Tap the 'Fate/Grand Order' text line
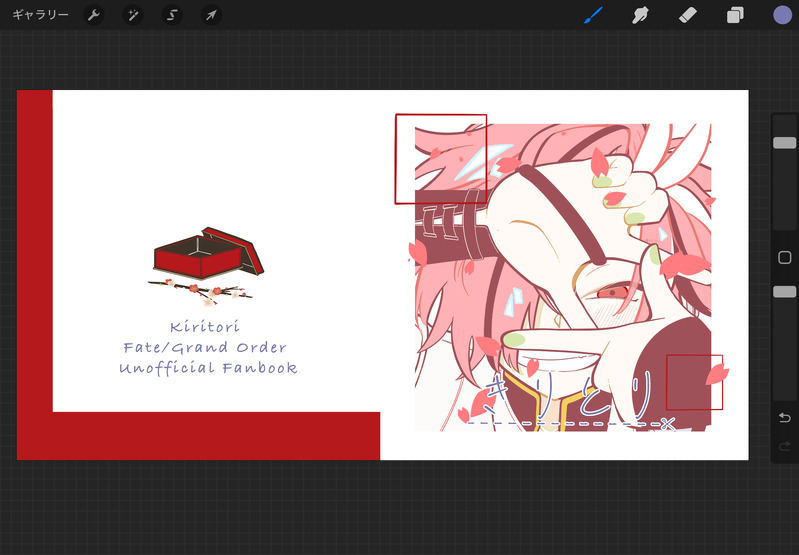Image resolution: width=799 pixels, height=555 pixels. [205, 348]
